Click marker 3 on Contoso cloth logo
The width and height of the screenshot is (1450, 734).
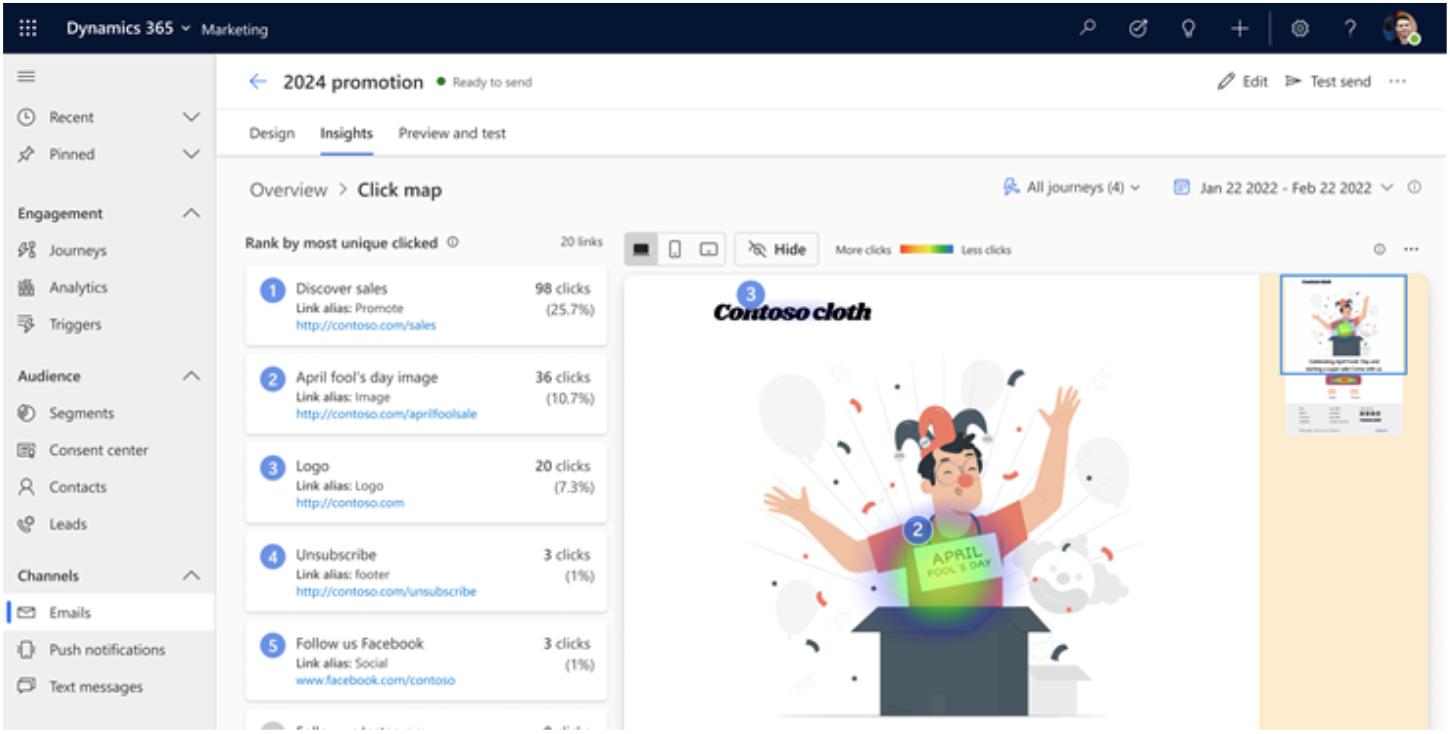tap(750, 294)
